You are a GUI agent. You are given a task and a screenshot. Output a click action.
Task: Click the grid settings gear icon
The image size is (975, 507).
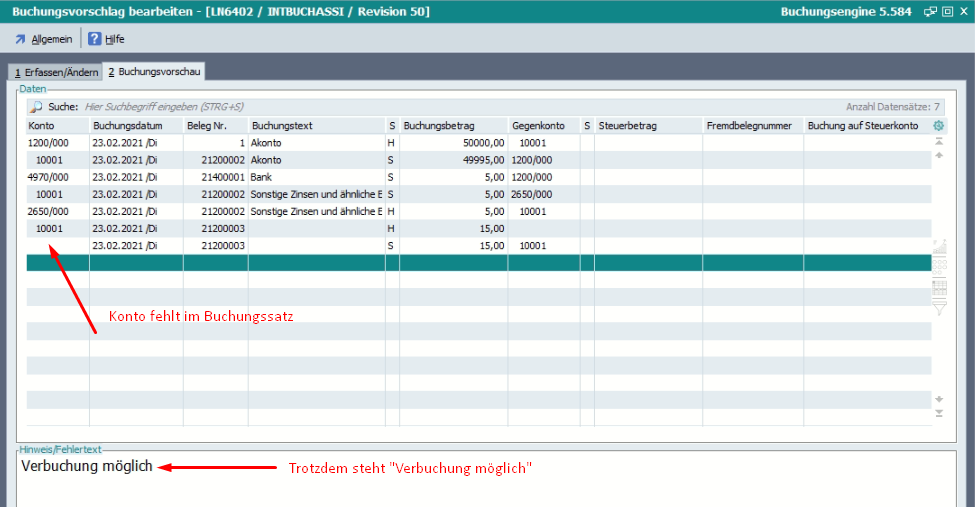pos(938,126)
